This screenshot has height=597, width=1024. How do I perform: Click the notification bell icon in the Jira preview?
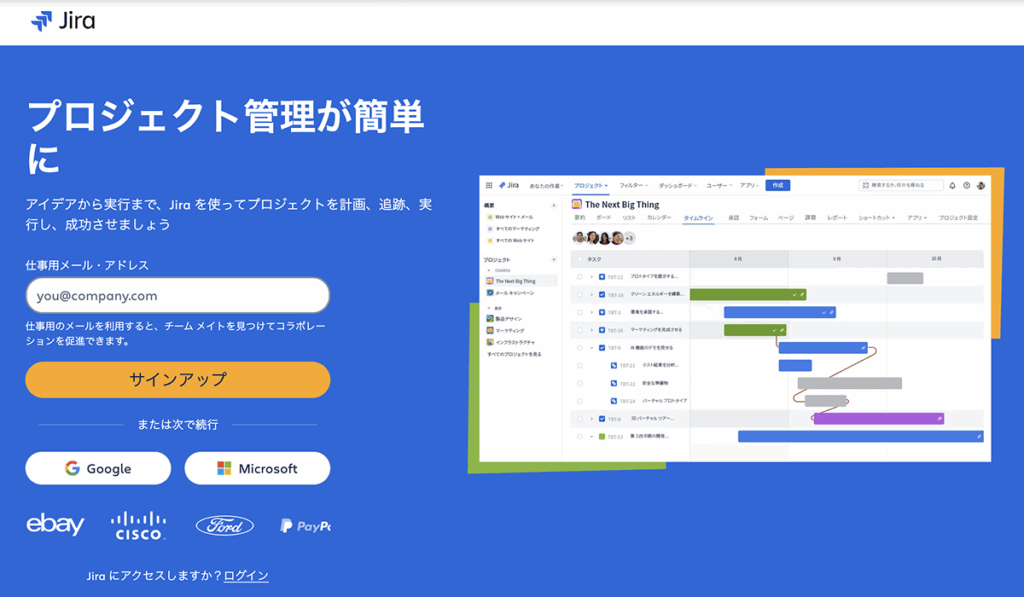tap(952, 185)
